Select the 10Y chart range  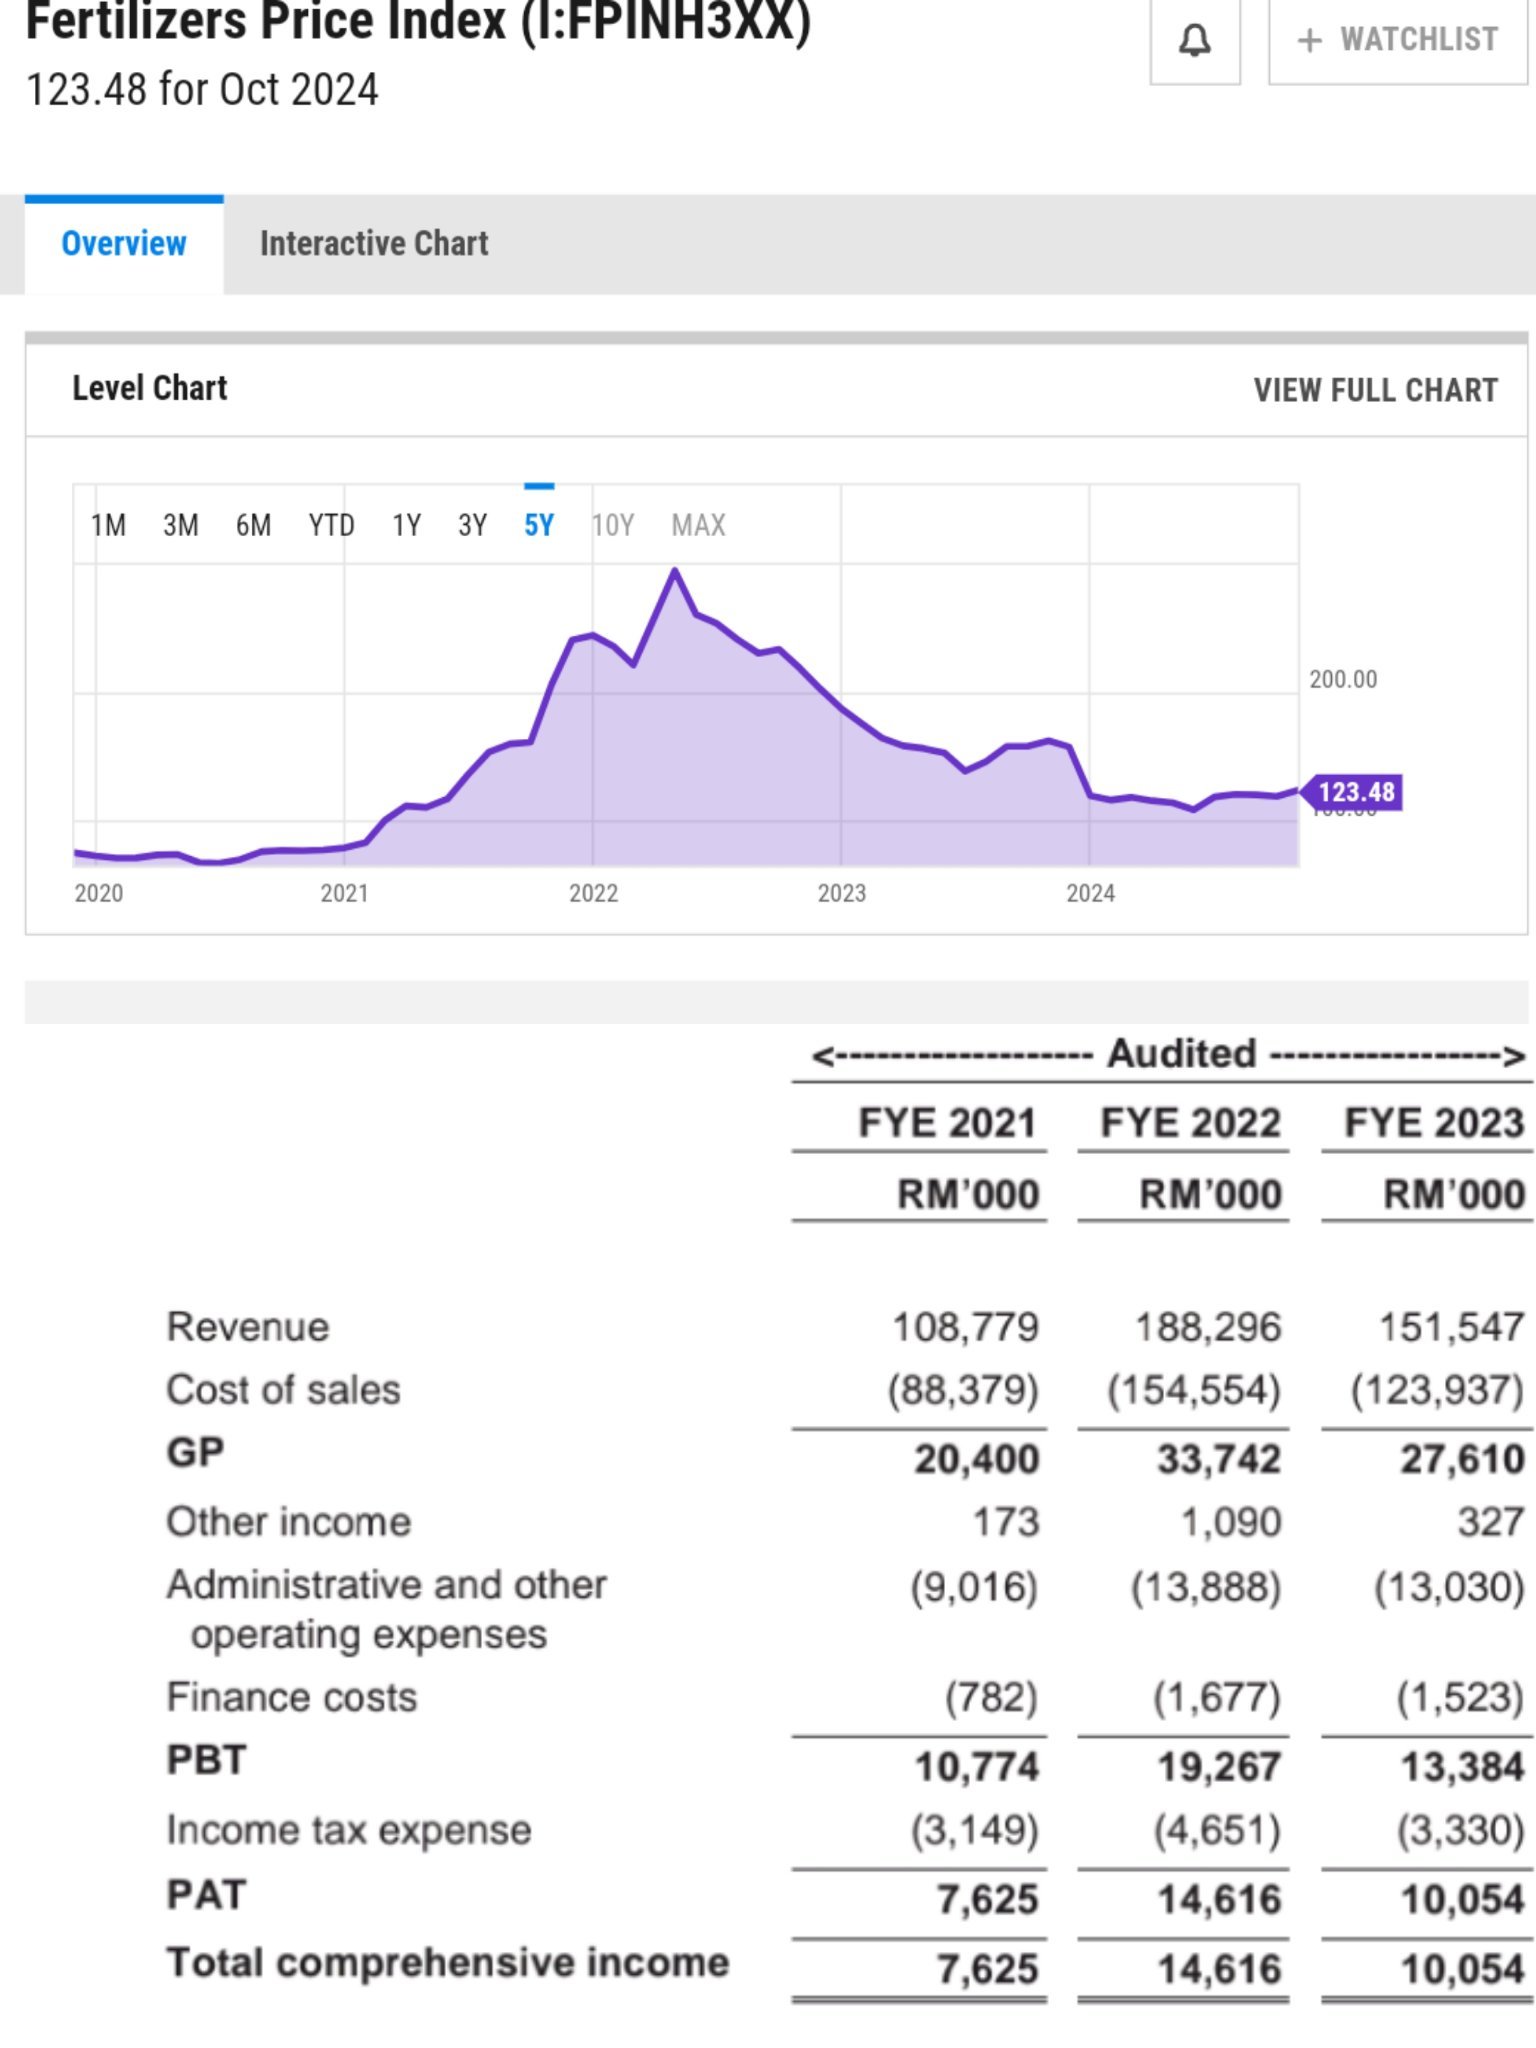pyautogui.click(x=613, y=525)
